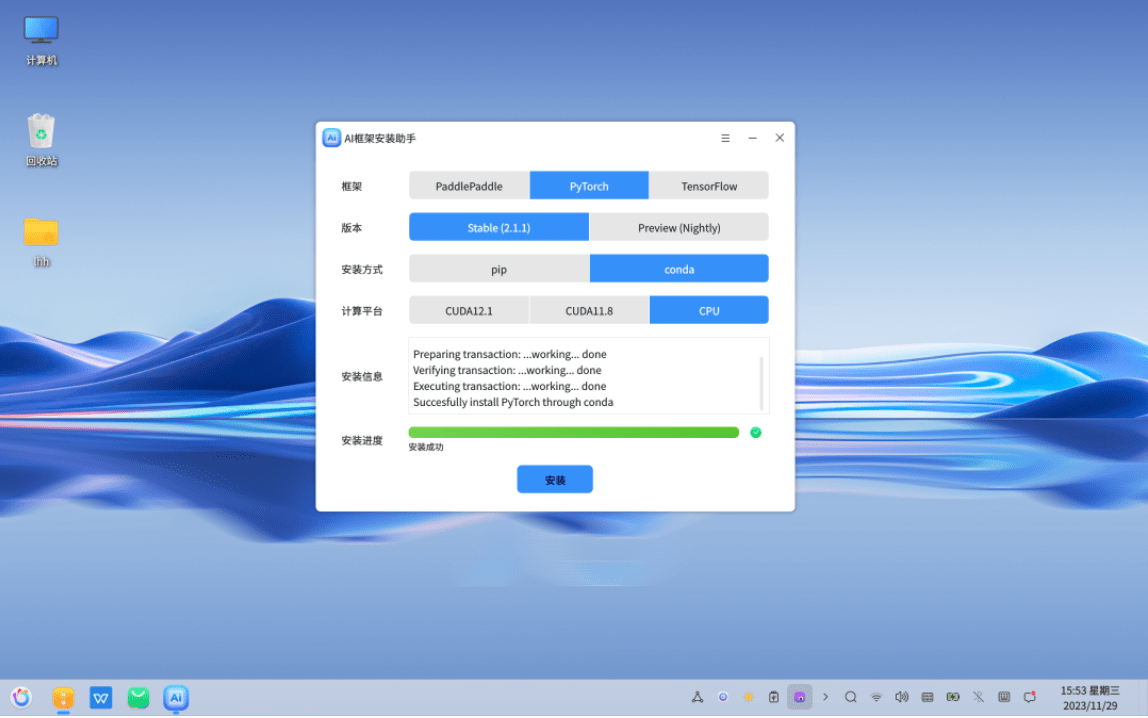The width and height of the screenshot is (1148, 718).
Task: Click inside the installation log area
Action: pyautogui.click(x=588, y=378)
